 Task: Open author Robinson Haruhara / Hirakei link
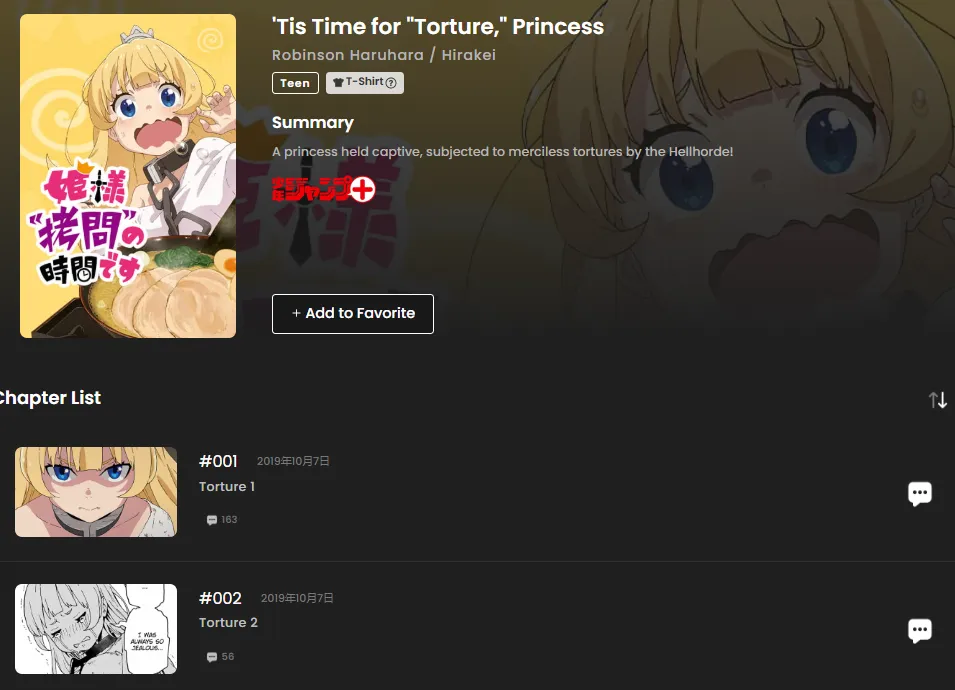384,55
